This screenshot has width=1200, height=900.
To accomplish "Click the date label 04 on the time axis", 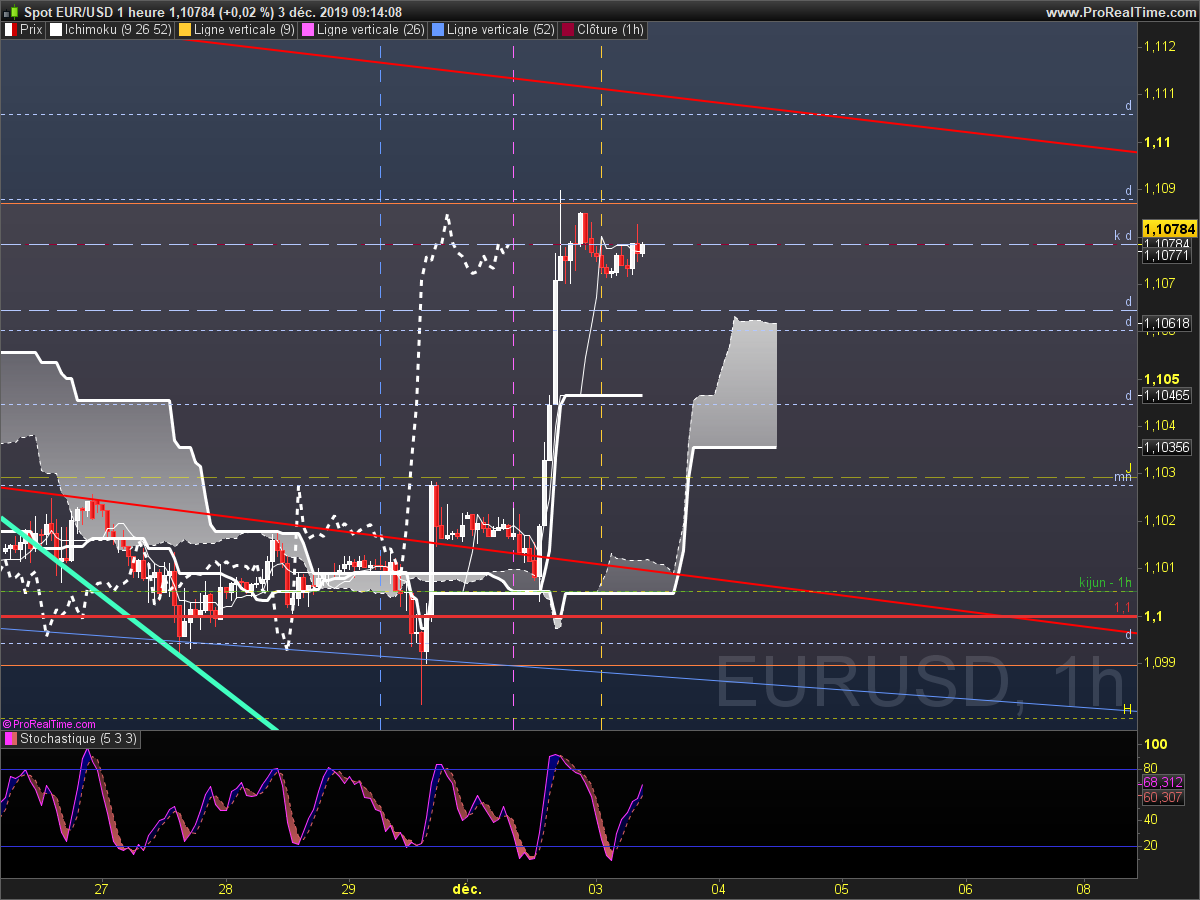I will point(719,888).
